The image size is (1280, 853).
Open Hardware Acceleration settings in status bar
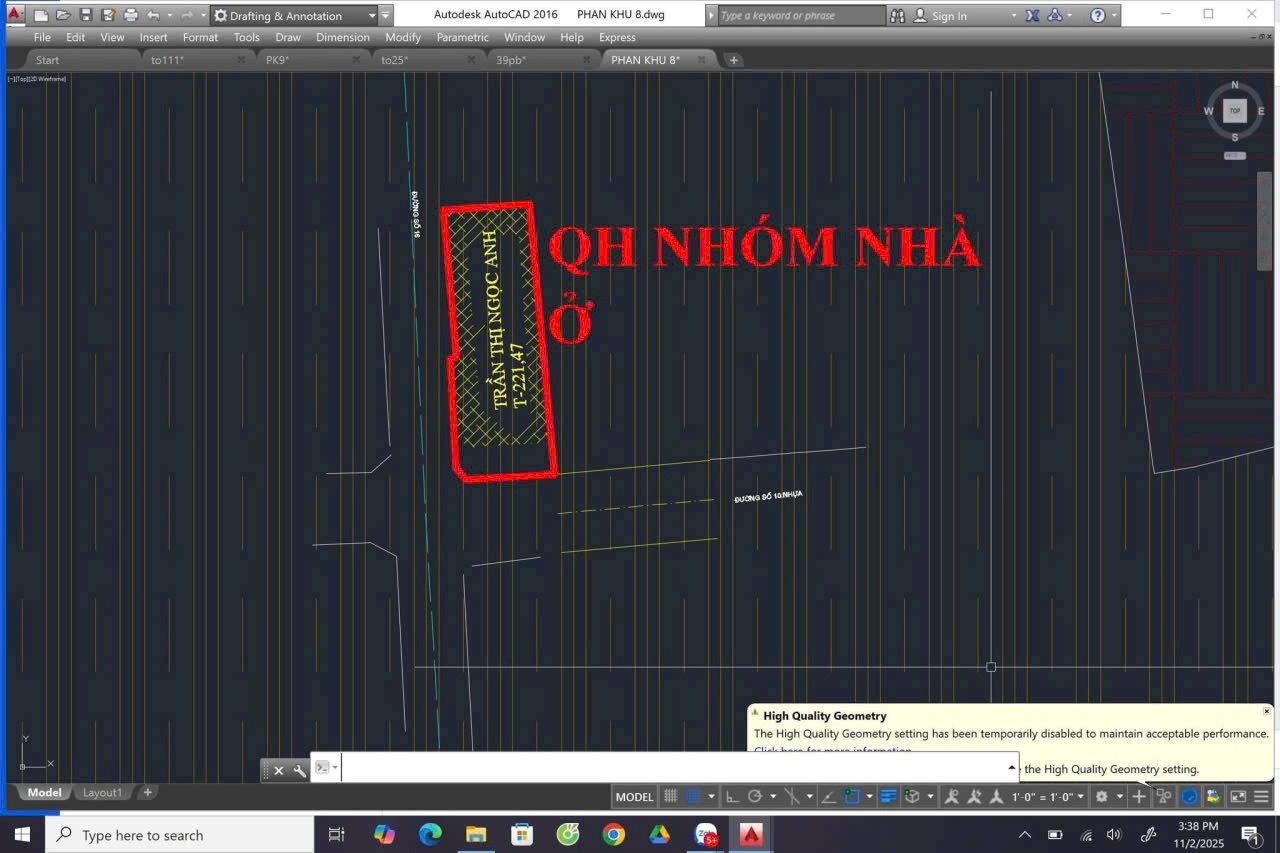pyautogui.click(x=1190, y=796)
